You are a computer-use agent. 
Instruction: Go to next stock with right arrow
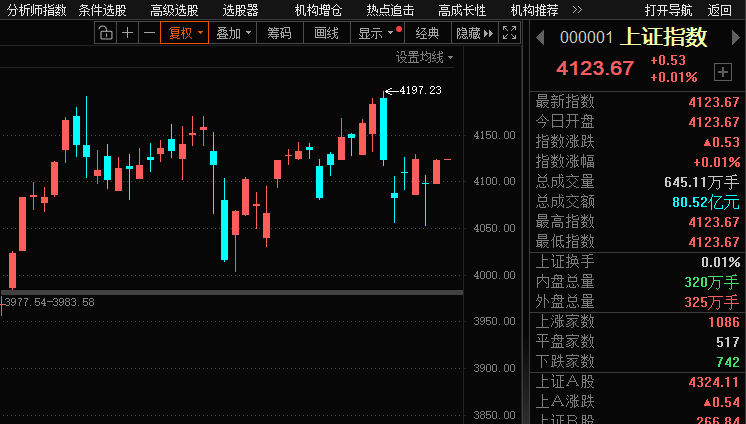point(735,38)
